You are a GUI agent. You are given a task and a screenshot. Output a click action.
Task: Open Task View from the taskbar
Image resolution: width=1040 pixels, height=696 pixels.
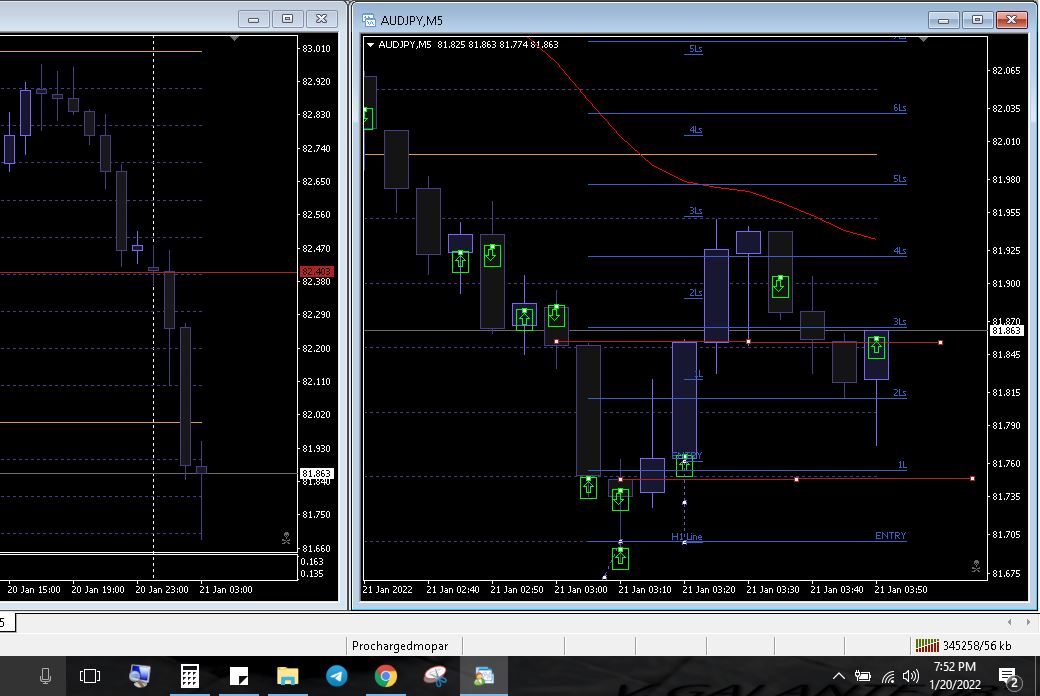(90, 677)
